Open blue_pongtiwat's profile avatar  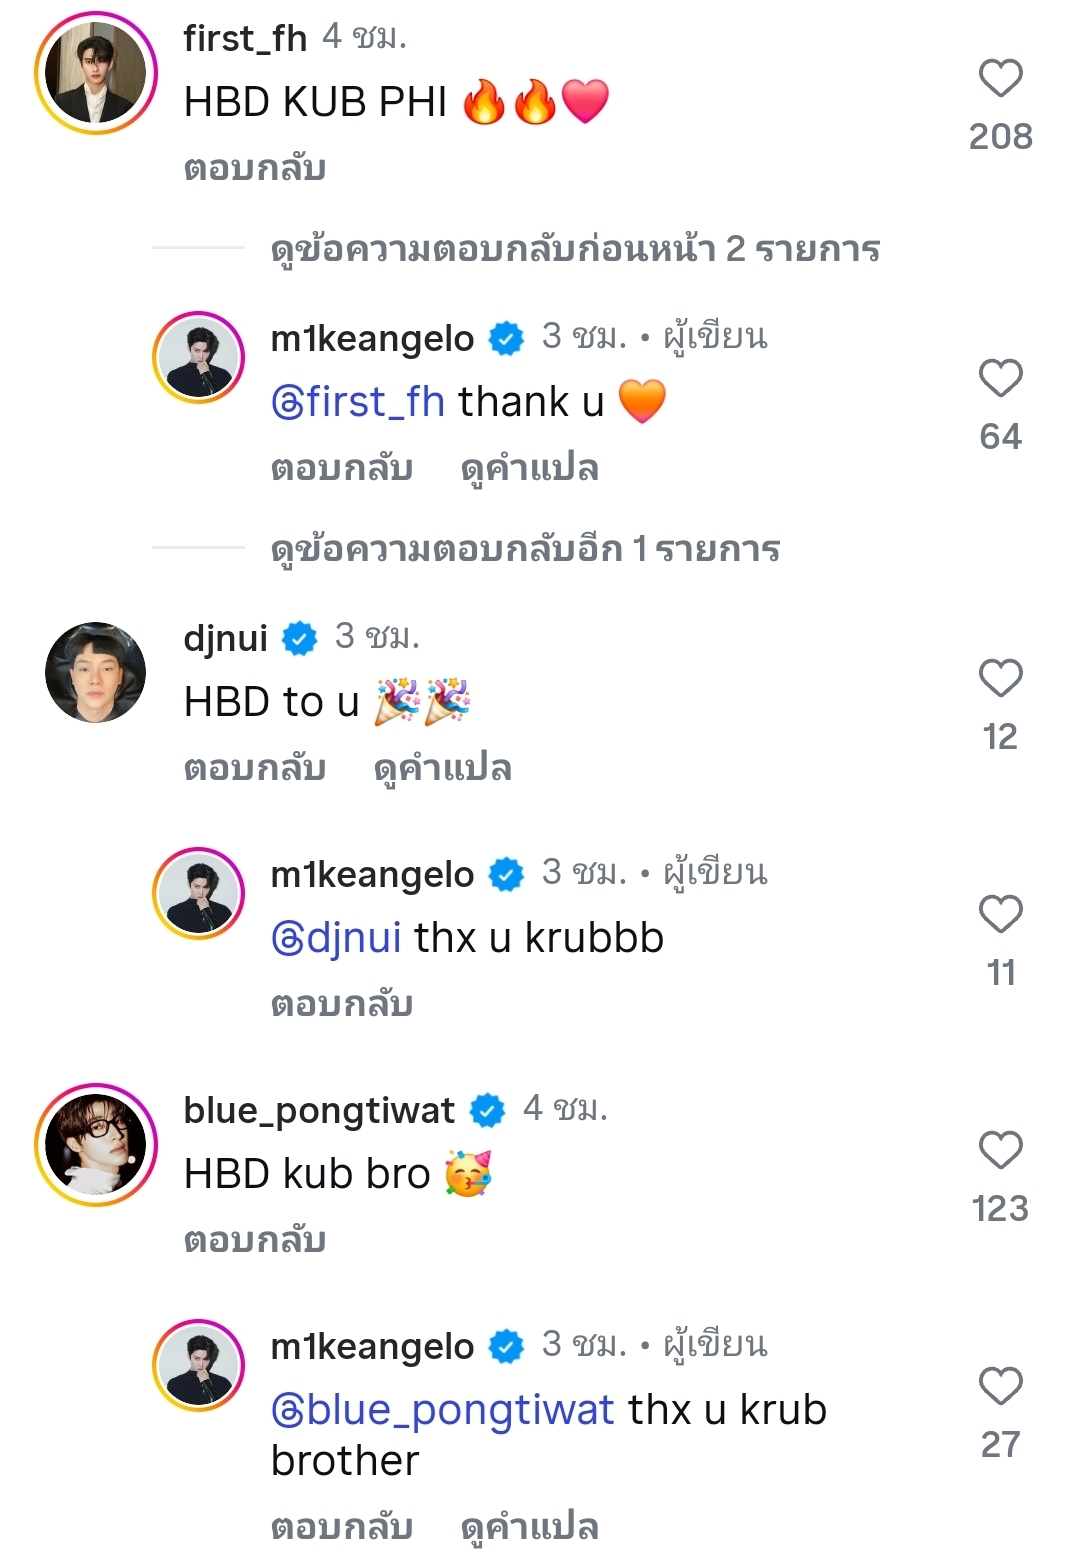click(96, 1145)
